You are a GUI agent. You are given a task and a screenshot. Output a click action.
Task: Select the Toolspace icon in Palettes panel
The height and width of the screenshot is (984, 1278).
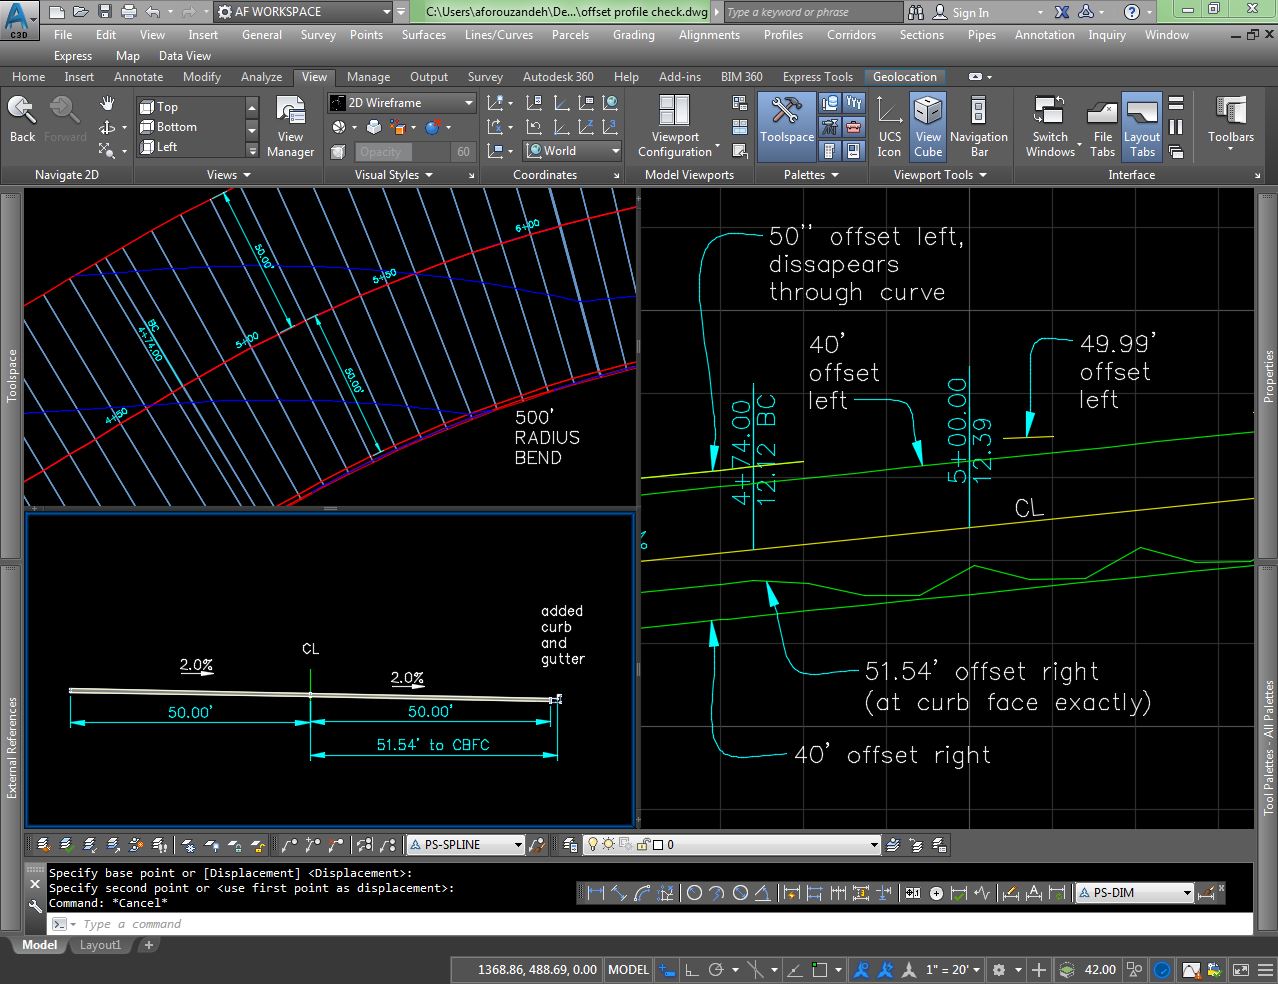click(786, 122)
